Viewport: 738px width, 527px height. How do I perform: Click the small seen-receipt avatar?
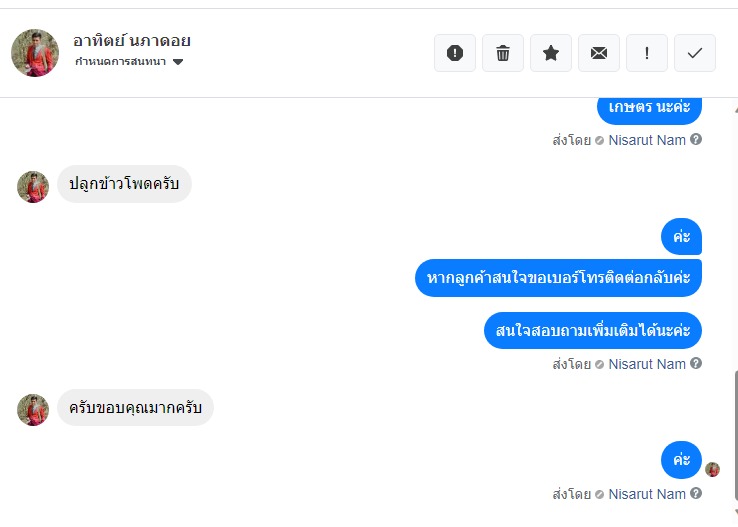[712, 469]
